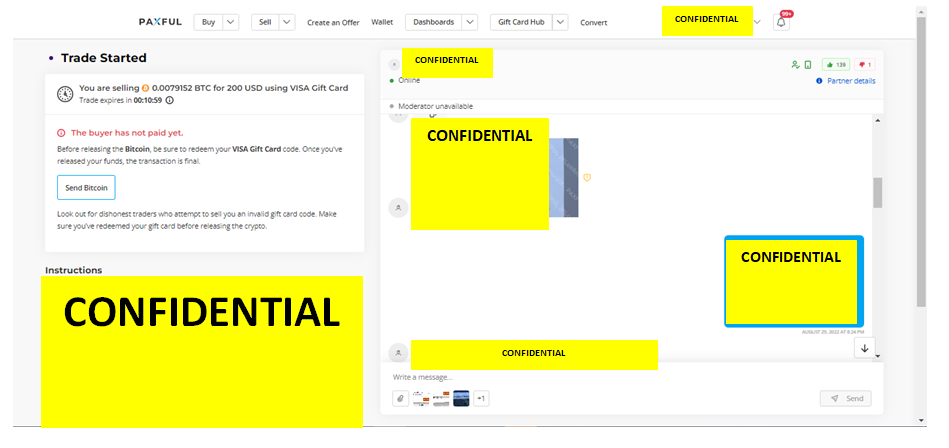Click the red warning icon beside unpaid notice
Viewport: 949px width, 448px height.
pos(61,133)
